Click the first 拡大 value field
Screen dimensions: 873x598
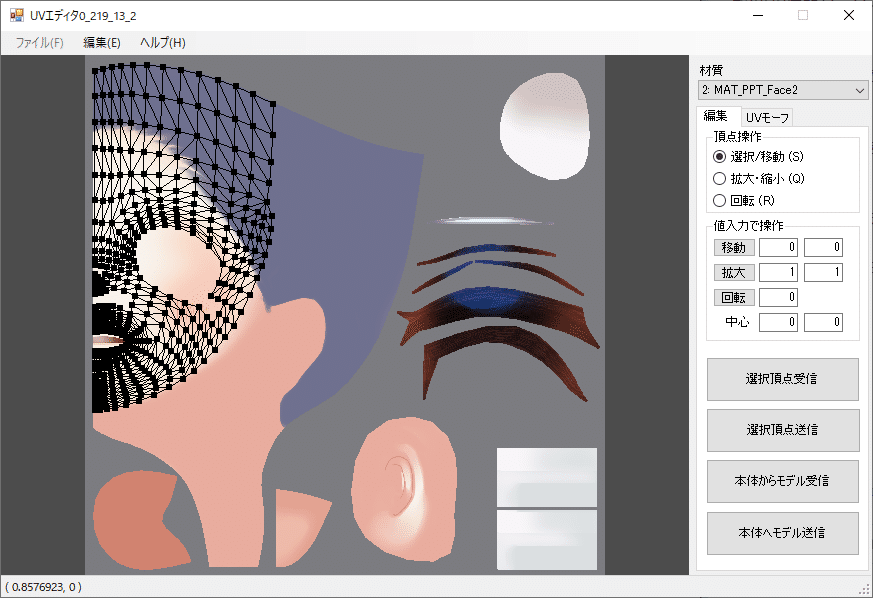778,272
